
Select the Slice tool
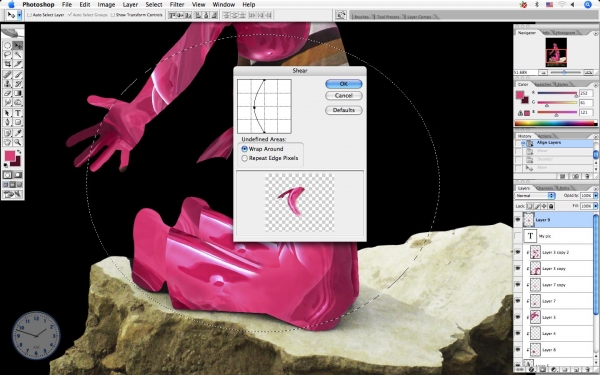click(18, 64)
